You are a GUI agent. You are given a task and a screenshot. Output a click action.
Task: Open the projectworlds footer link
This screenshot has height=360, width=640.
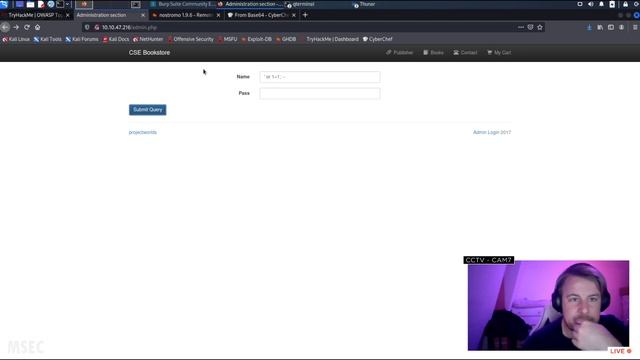[x=143, y=132]
